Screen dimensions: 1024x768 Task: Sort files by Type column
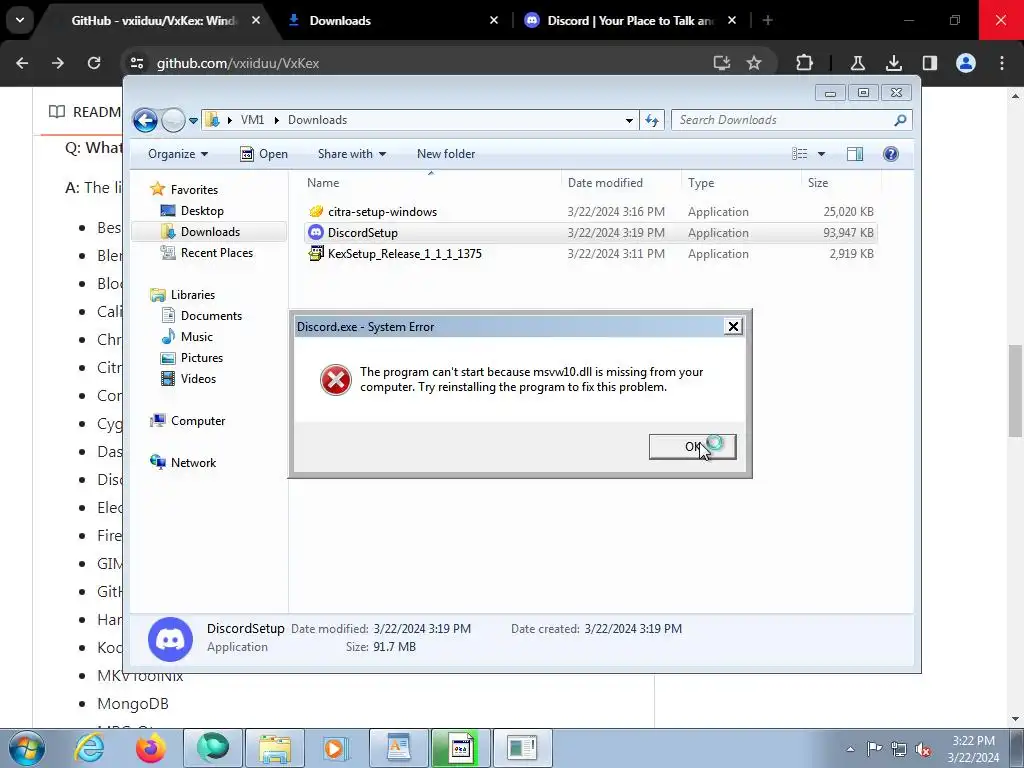pos(741,183)
